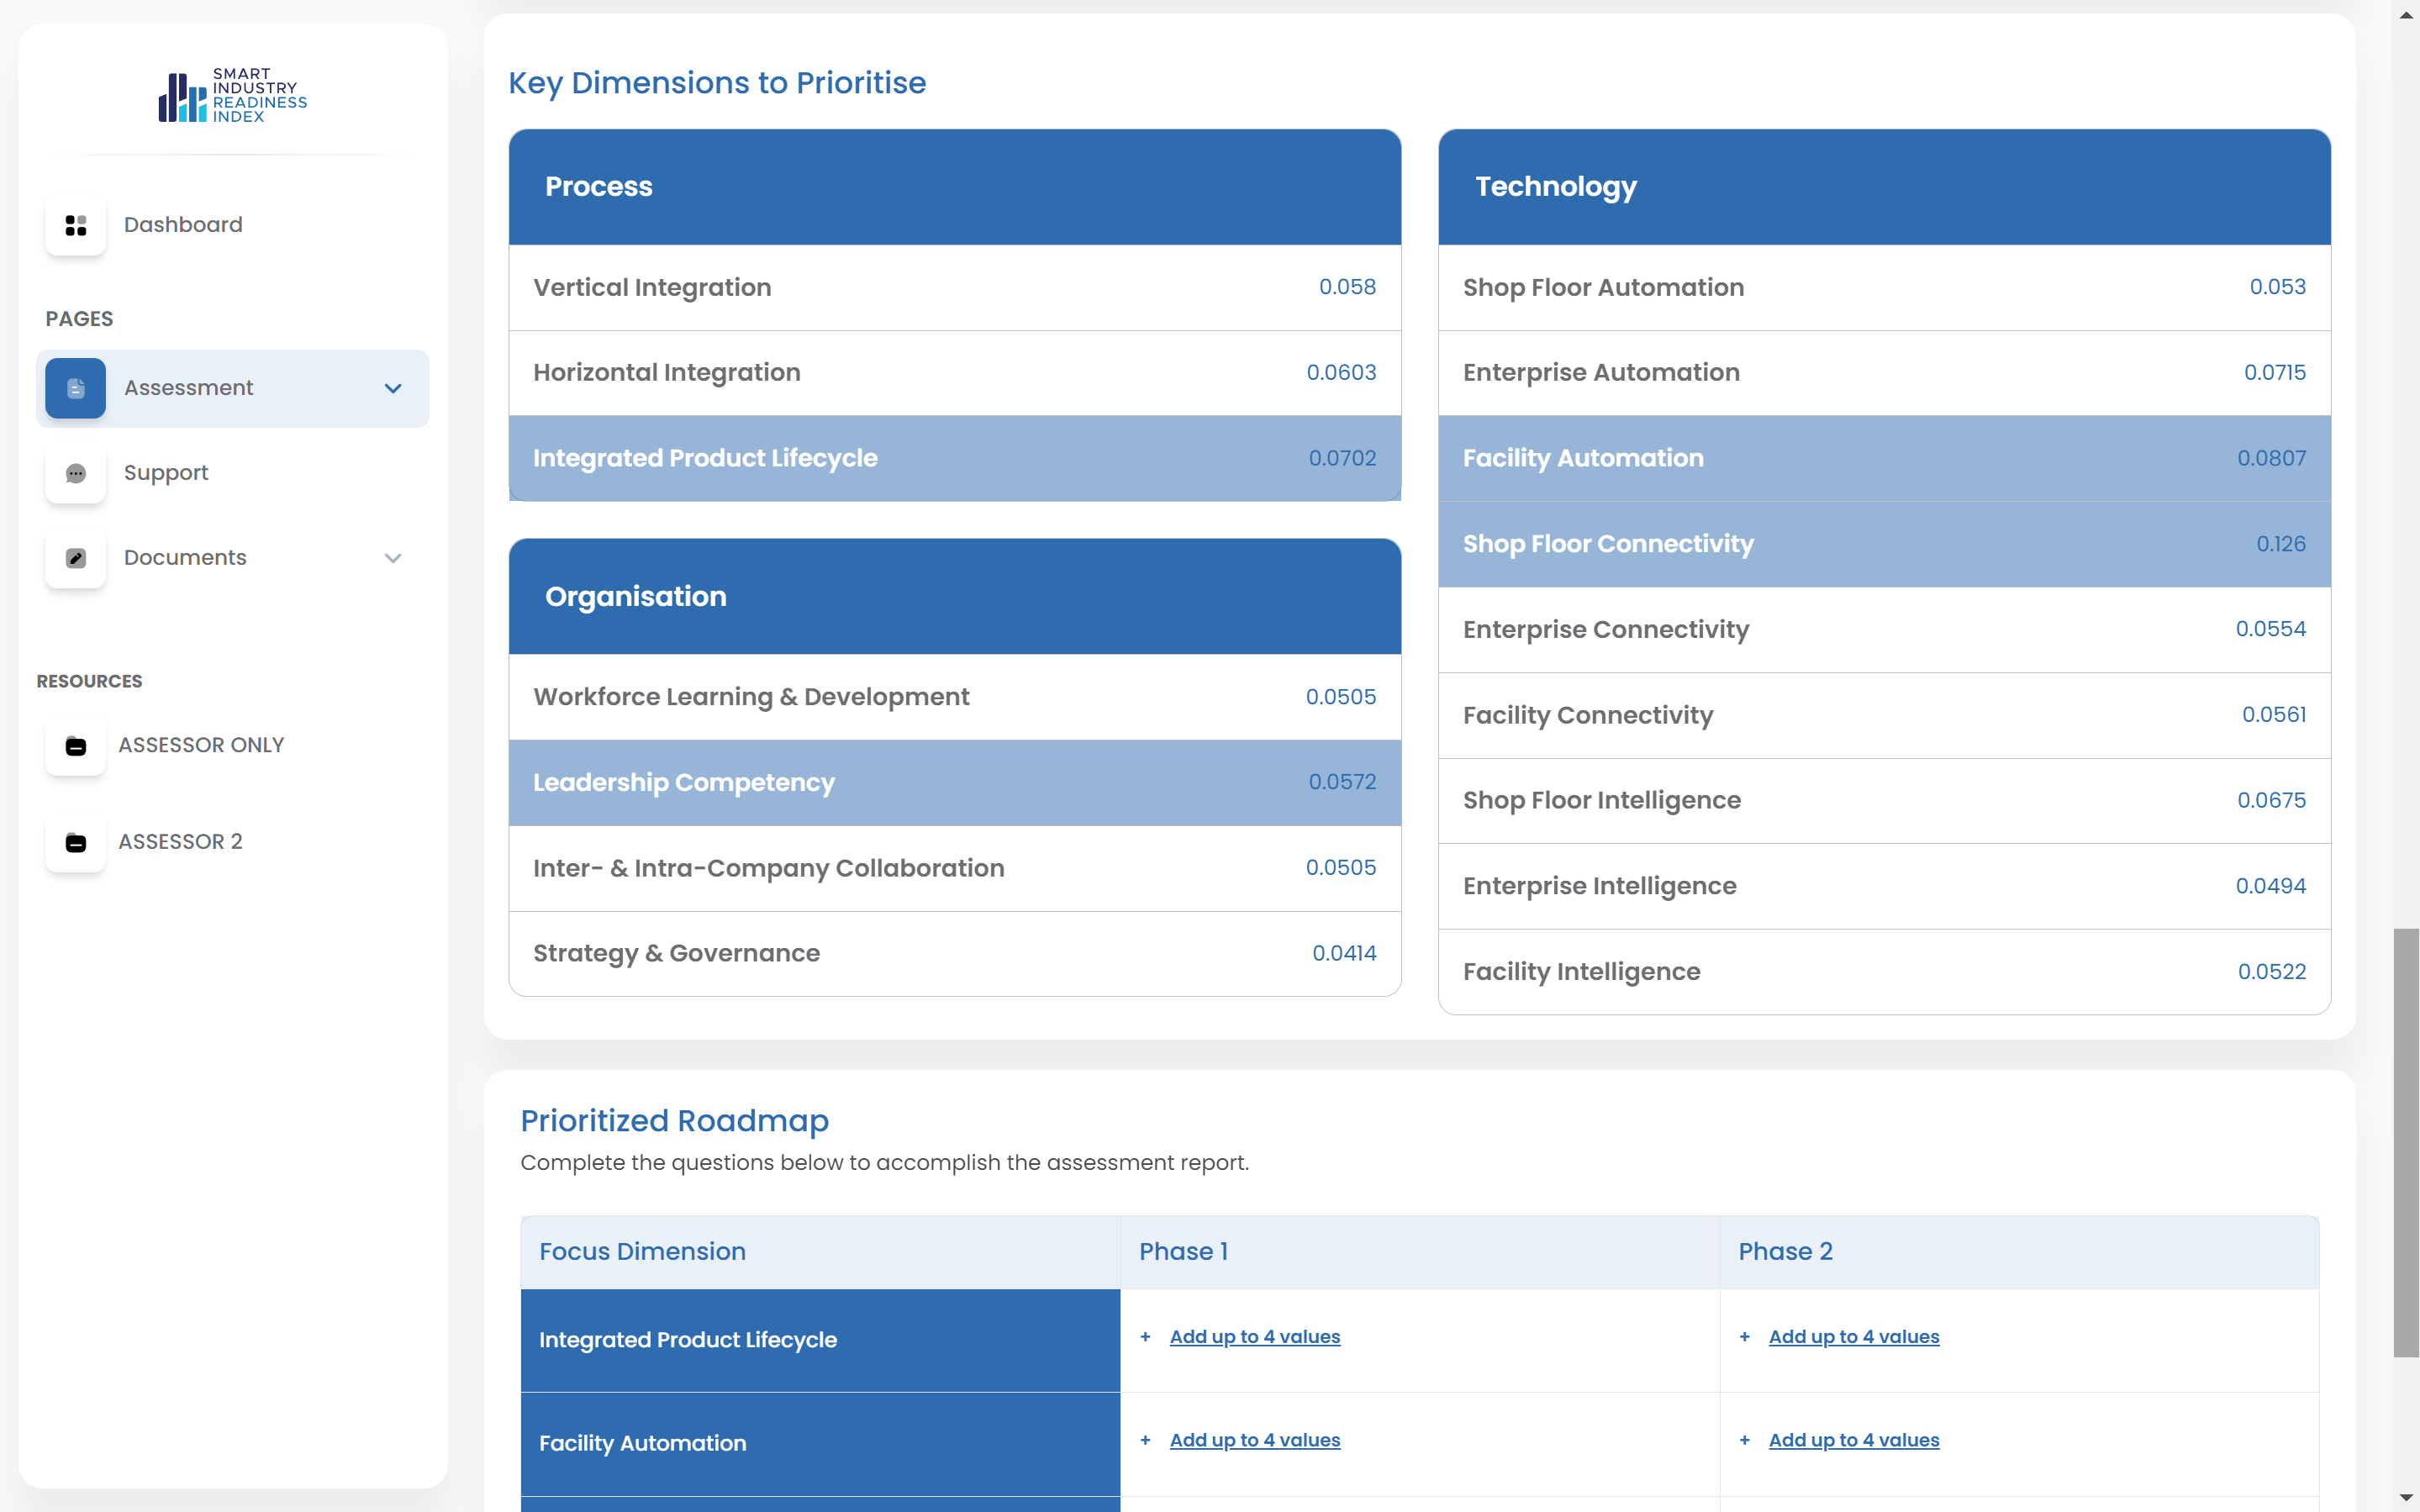Collapse the Assessment menu chevron

tap(393, 388)
